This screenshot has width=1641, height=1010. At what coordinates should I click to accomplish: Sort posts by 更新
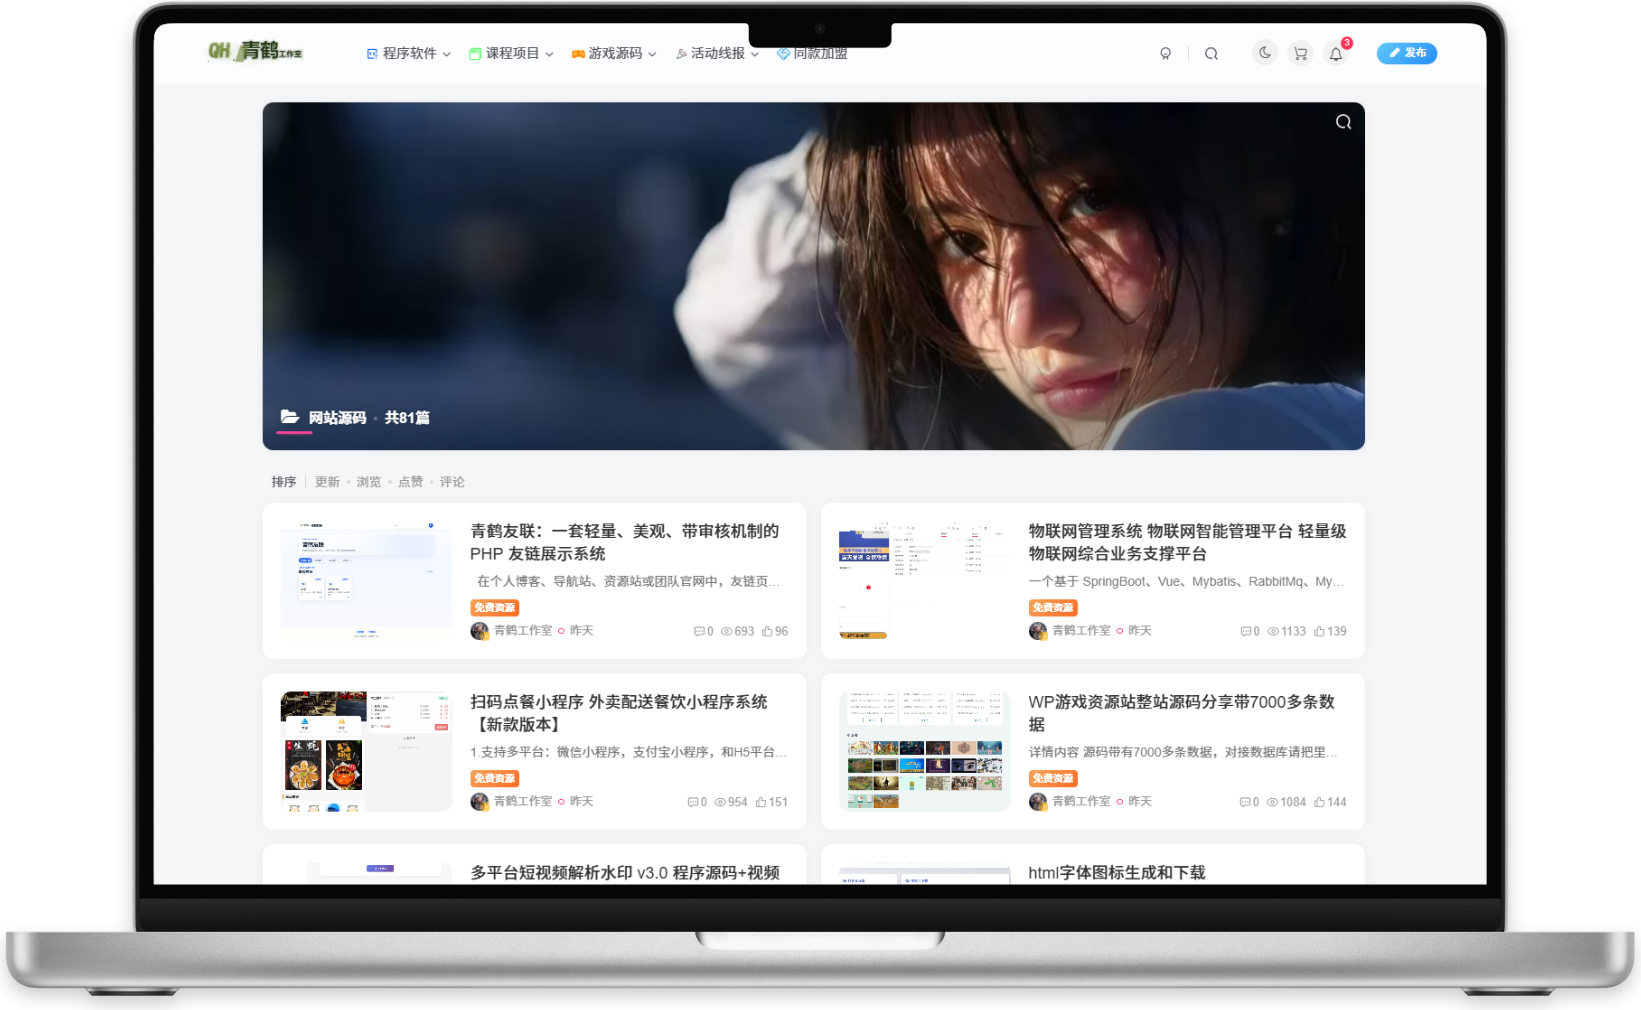pos(327,482)
